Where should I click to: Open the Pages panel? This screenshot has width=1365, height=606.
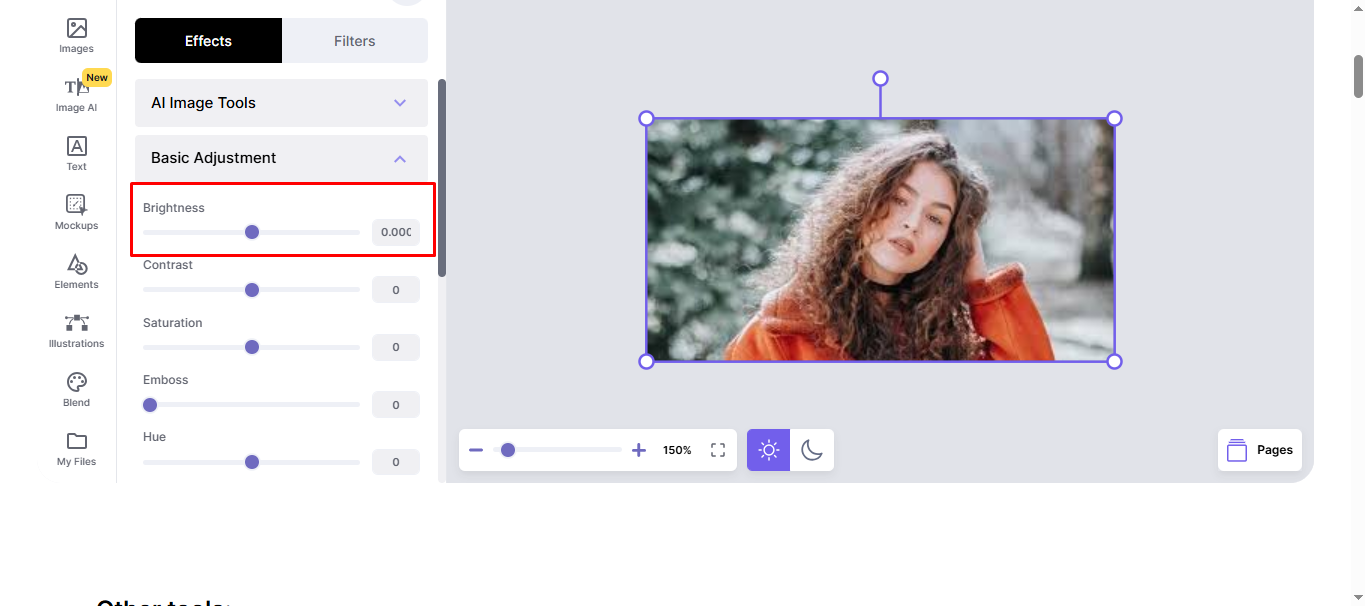(1259, 449)
